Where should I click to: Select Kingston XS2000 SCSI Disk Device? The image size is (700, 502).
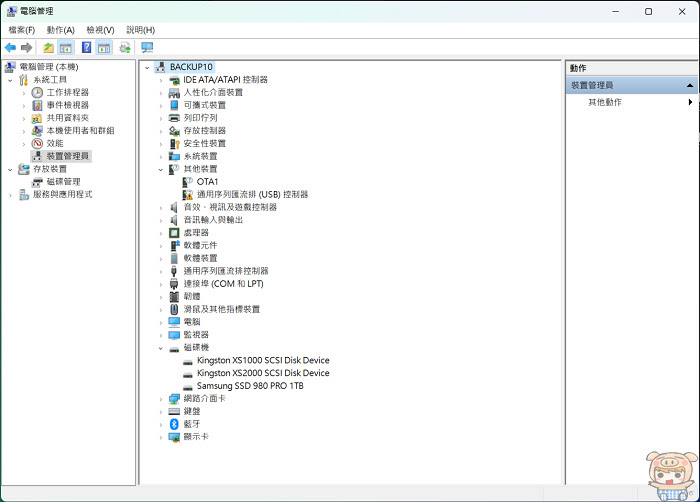(x=263, y=373)
